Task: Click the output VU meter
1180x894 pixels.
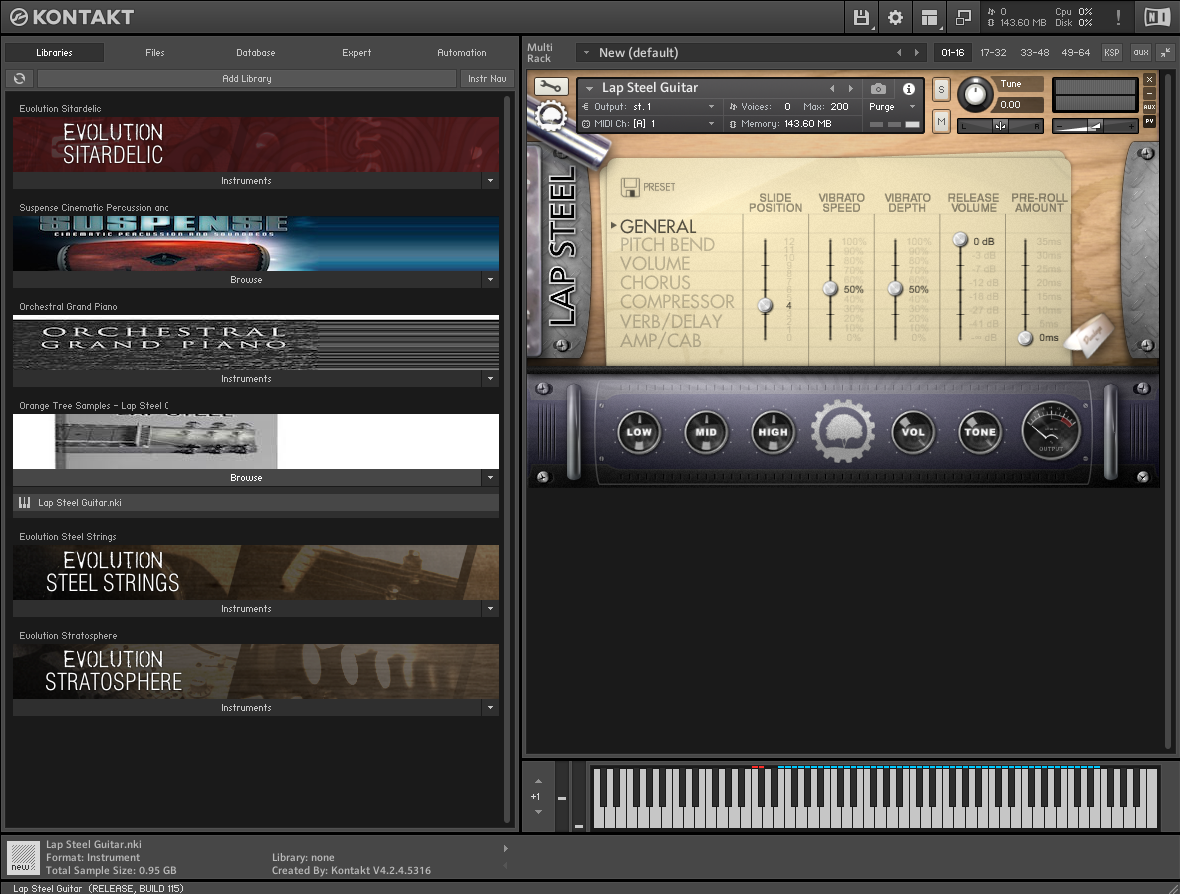Action: click(1051, 431)
